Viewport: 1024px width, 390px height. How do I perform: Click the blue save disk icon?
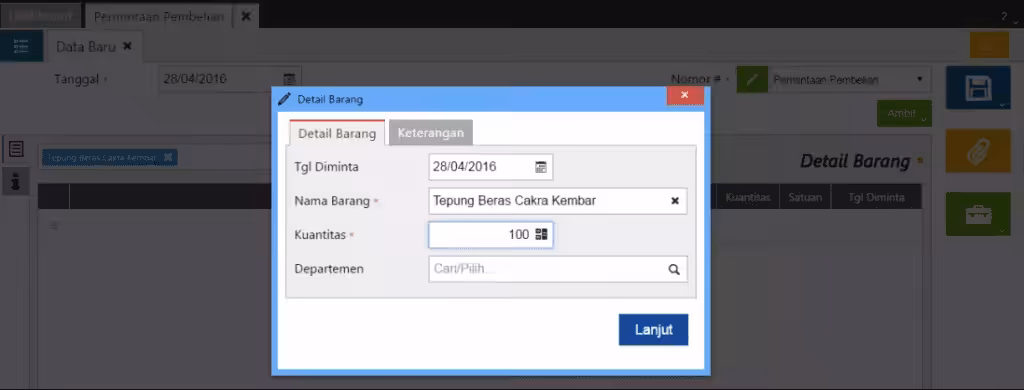click(978, 88)
